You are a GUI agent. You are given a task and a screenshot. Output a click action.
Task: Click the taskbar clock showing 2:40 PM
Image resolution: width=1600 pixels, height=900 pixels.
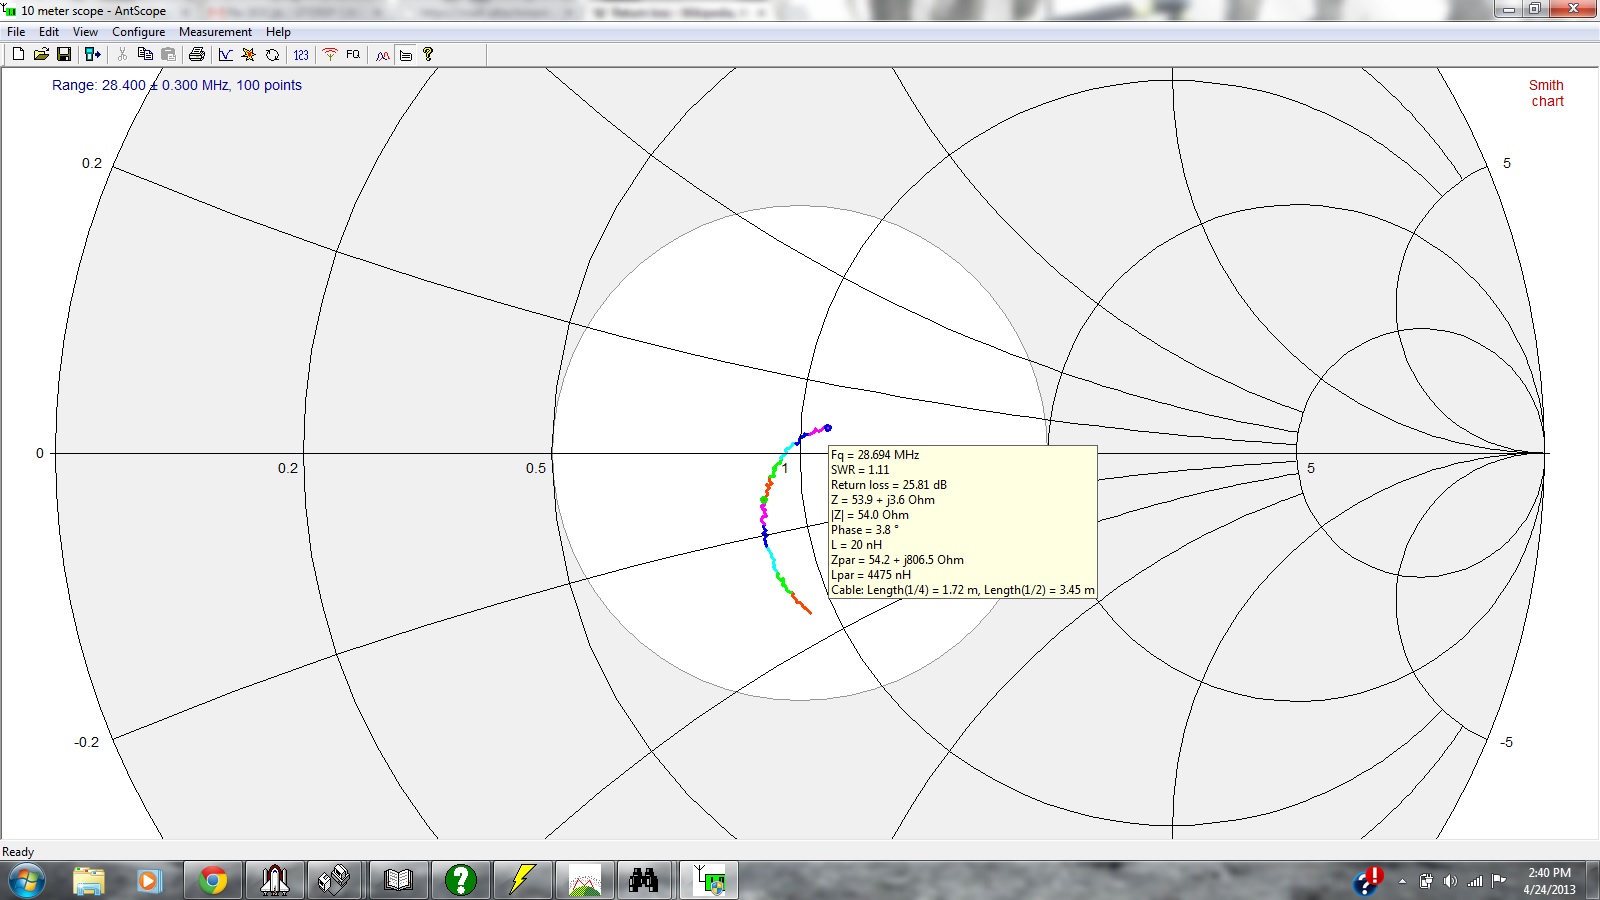point(1549,881)
